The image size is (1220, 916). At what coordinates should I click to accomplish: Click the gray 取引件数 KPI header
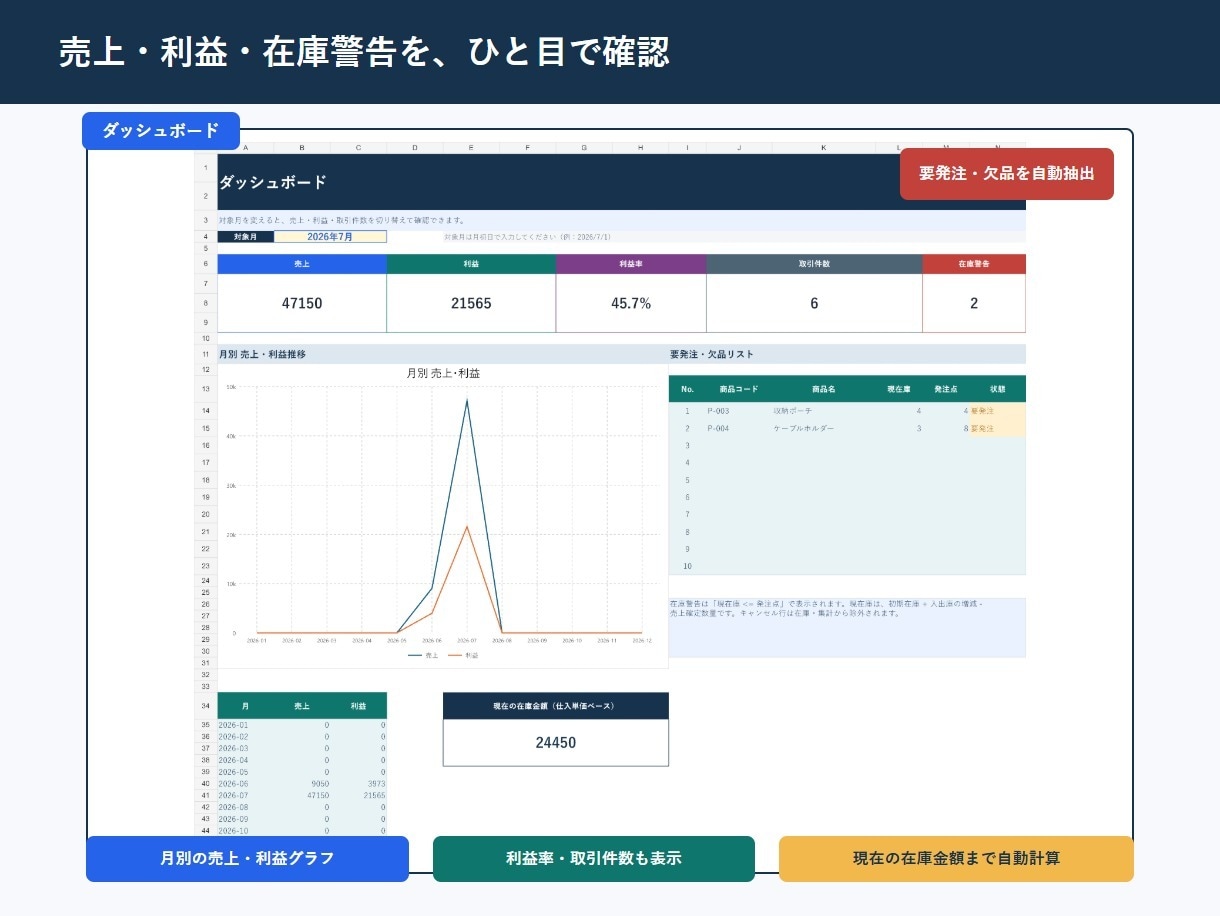814,264
